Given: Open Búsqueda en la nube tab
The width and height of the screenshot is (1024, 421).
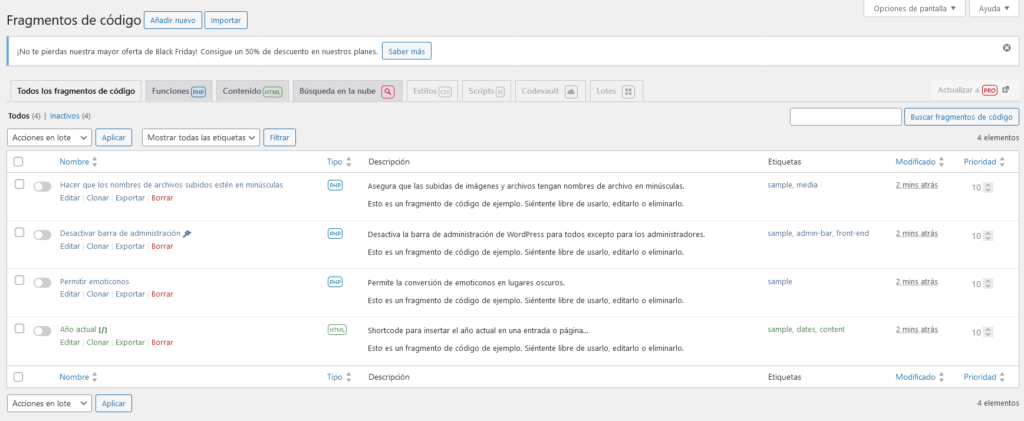Looking at the screenshot, I should [x=347, y=91].
